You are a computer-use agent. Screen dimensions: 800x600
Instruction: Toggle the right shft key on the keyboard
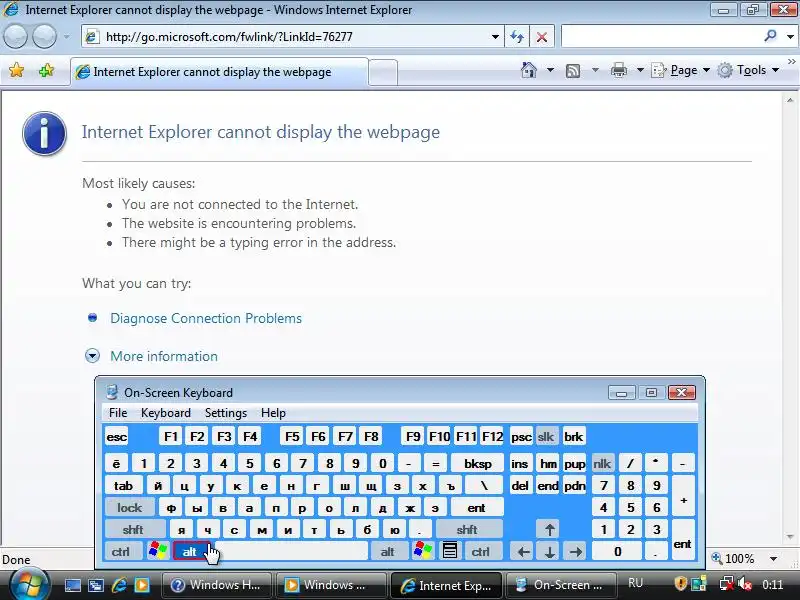(x=467, y=530)
